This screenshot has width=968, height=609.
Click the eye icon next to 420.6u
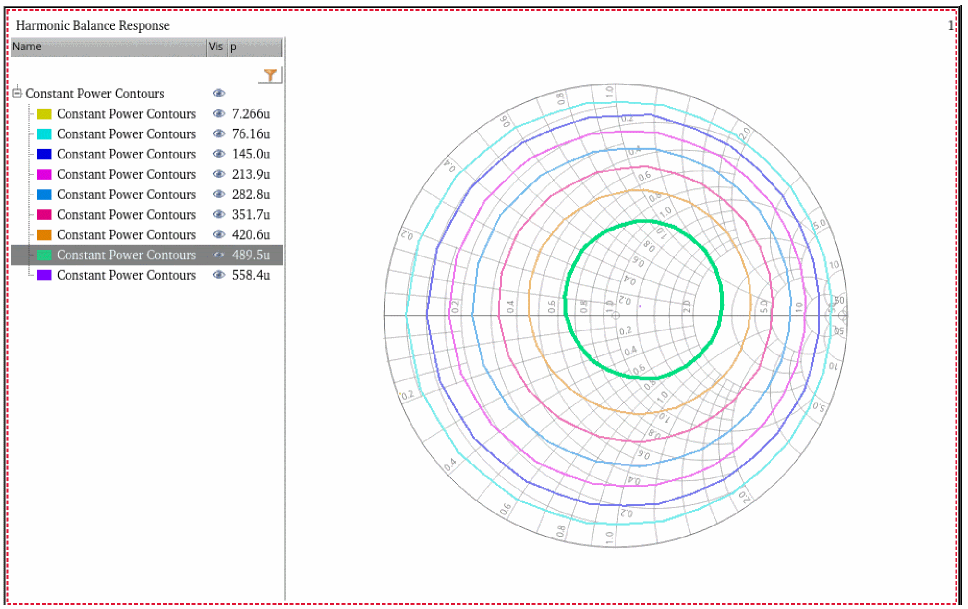pos(219,234)
